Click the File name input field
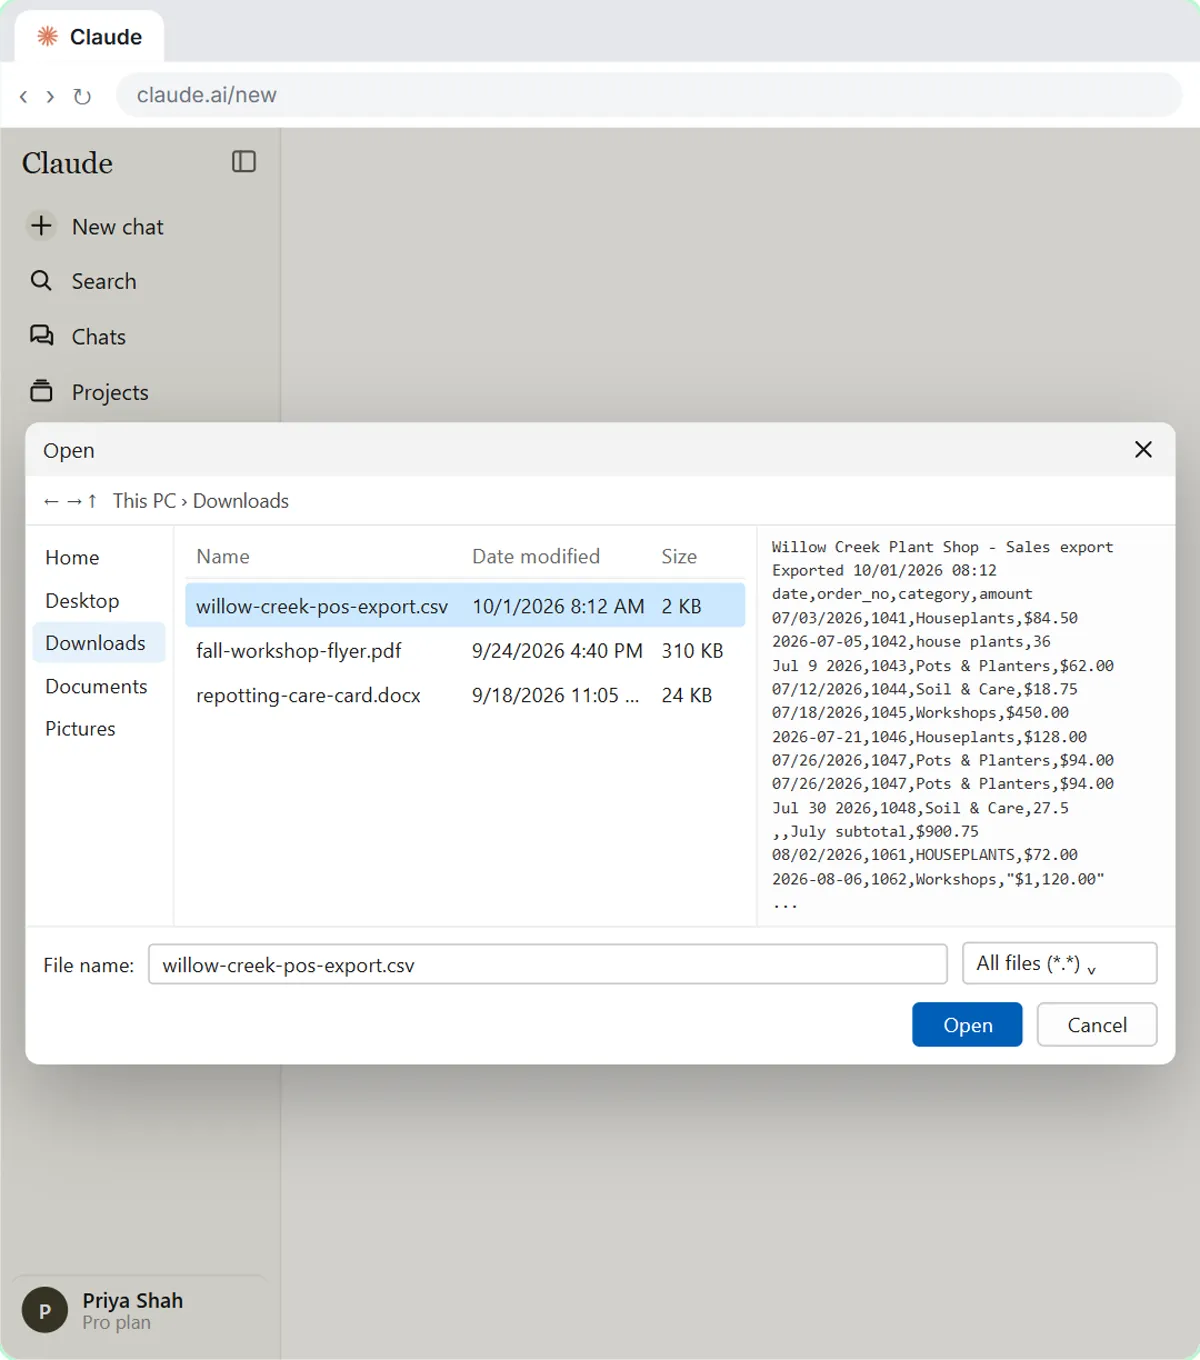The image size is (1200, 1360). 548,965
